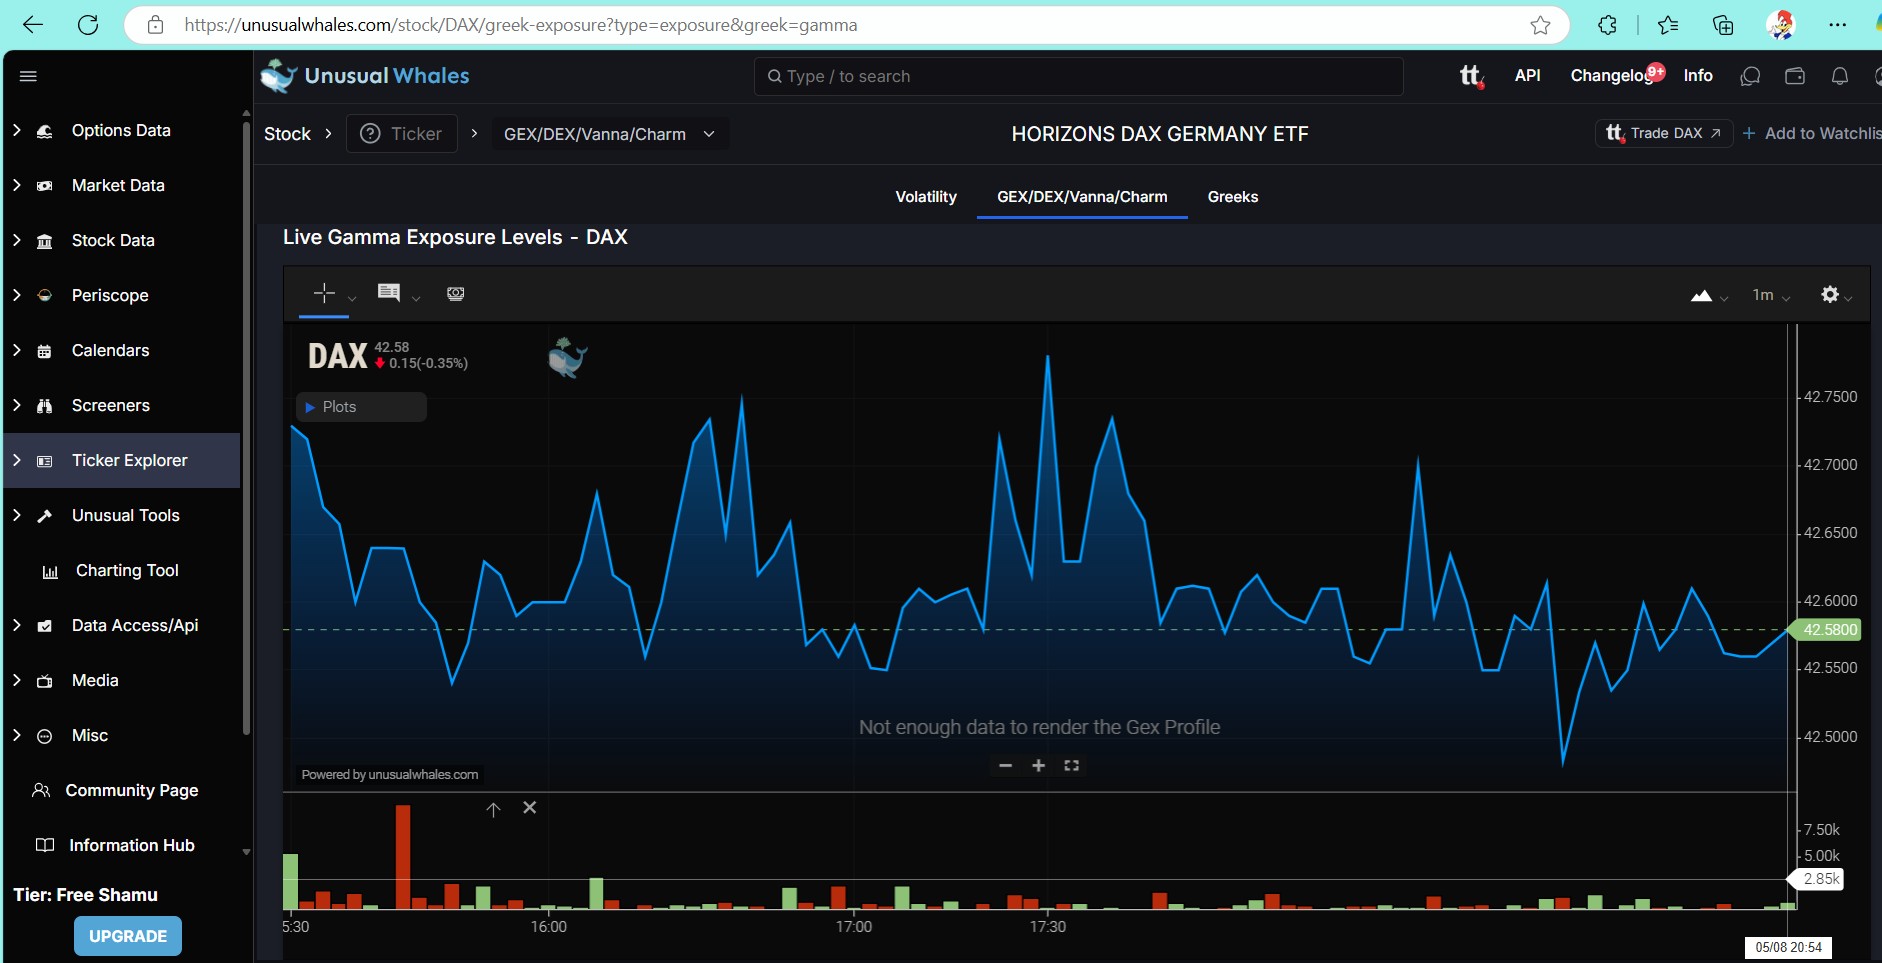Image resolution: width=1882 pixels, height=963 pixels.
Task: Open notifications bell icon in header
Action: click(x=1839, y=76)
